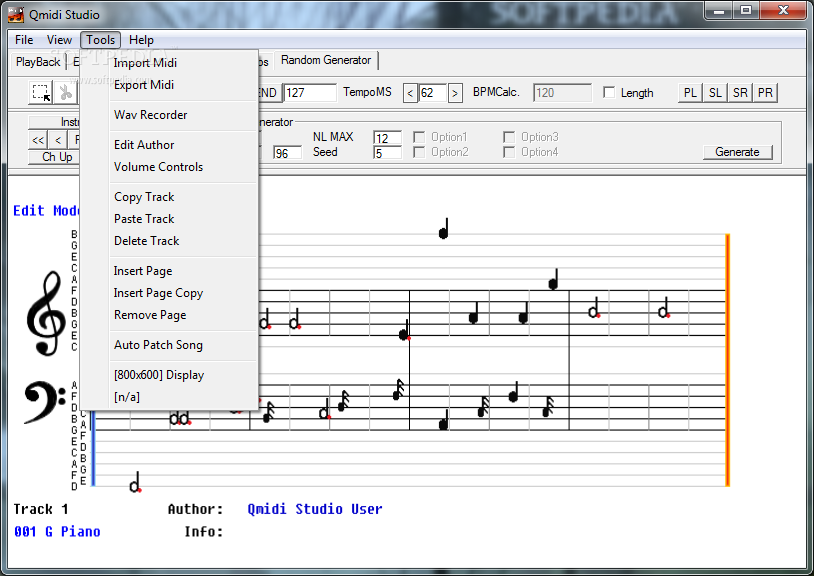Click the PL button

tap(690, 93)
